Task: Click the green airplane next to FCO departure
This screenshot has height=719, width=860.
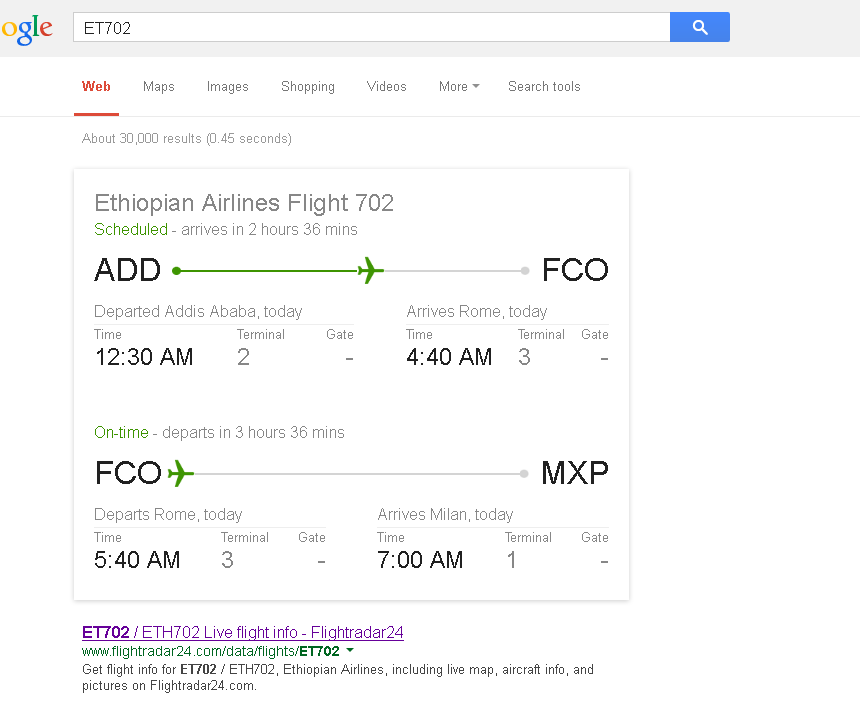Action: click(x=180, y=473)
